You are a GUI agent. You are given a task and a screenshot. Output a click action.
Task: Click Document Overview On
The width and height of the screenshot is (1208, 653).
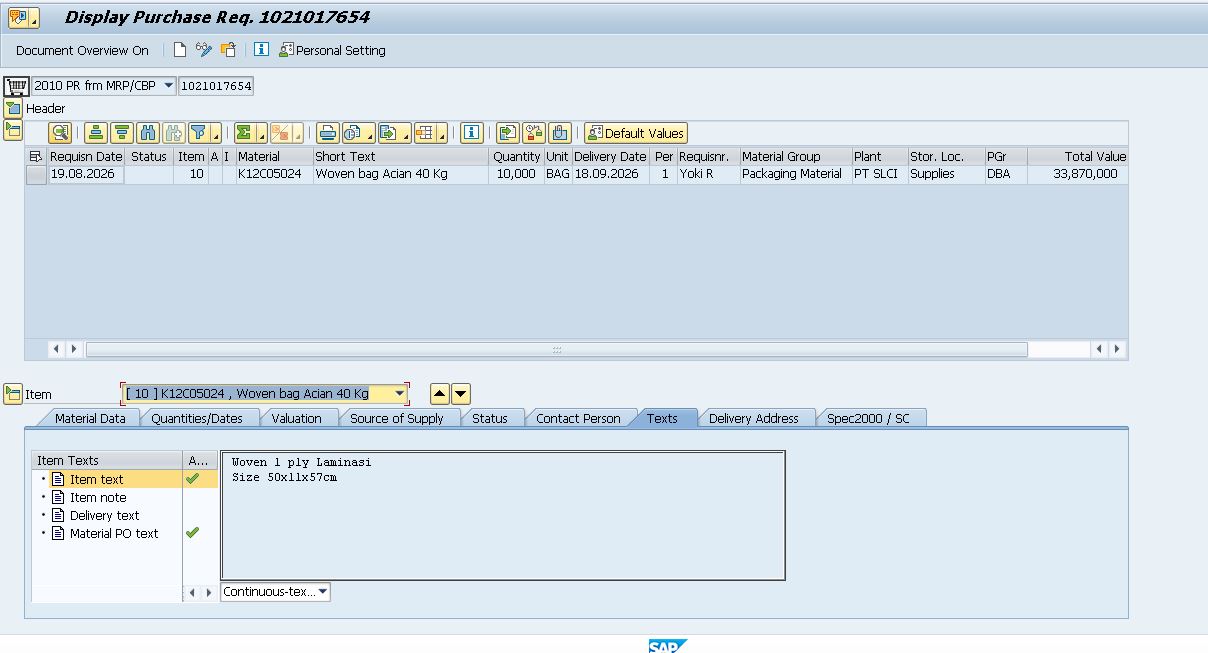click(x=82, y=50)
